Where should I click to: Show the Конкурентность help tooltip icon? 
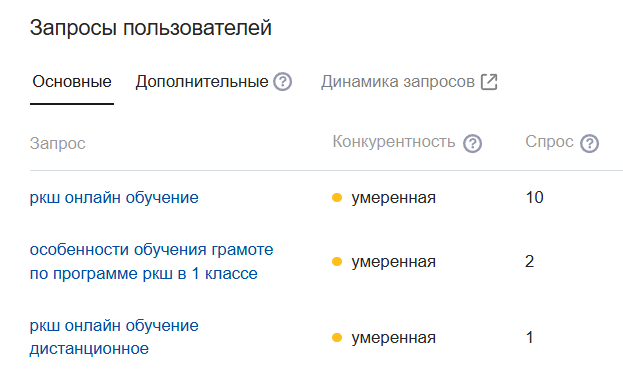(472, 143)
